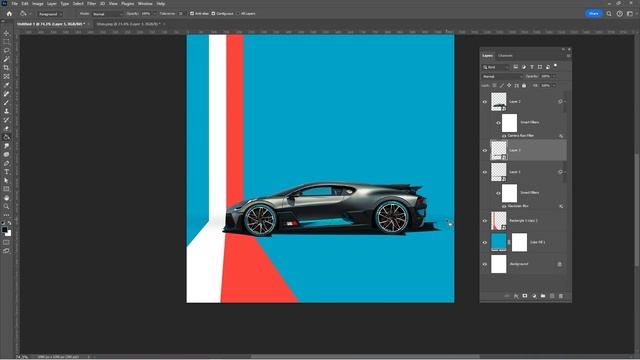Image resolution: width=640 pixels, height=360 pixels.
Task: Open the layer Kind filter dropdown
Action: (496, 67)
